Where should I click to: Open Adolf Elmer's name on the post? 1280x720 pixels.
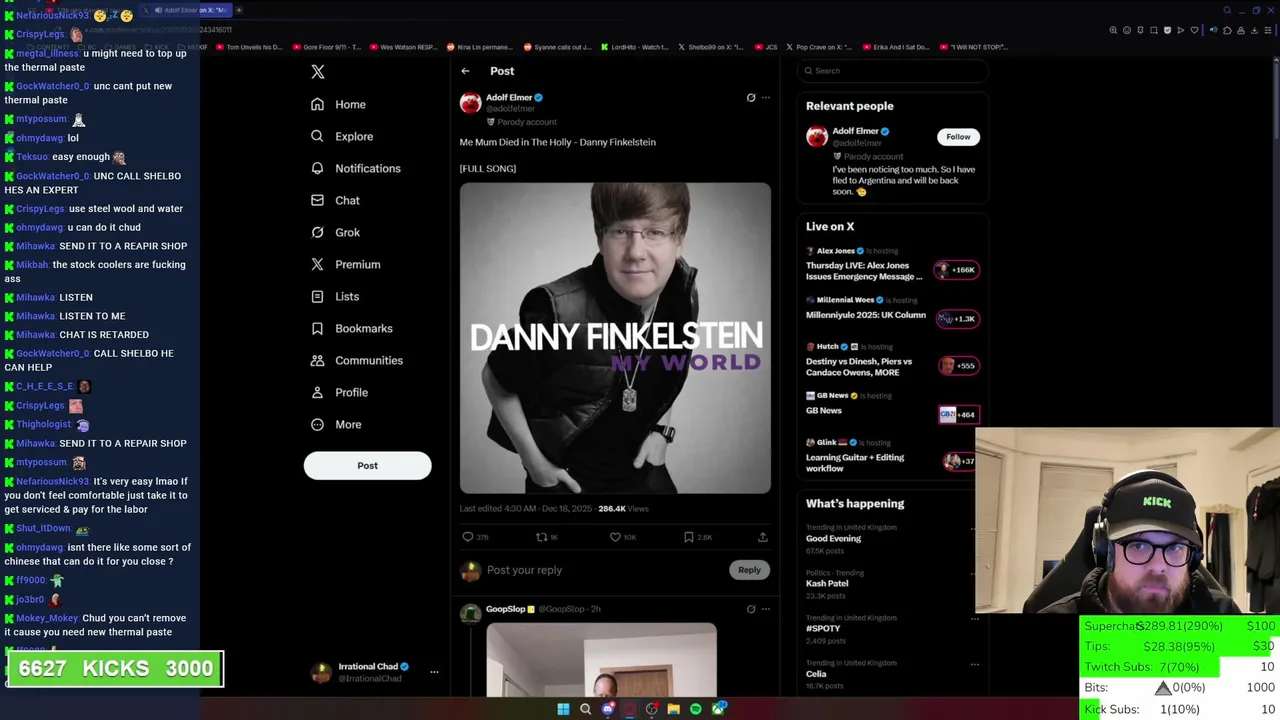(x=509, y=97)
